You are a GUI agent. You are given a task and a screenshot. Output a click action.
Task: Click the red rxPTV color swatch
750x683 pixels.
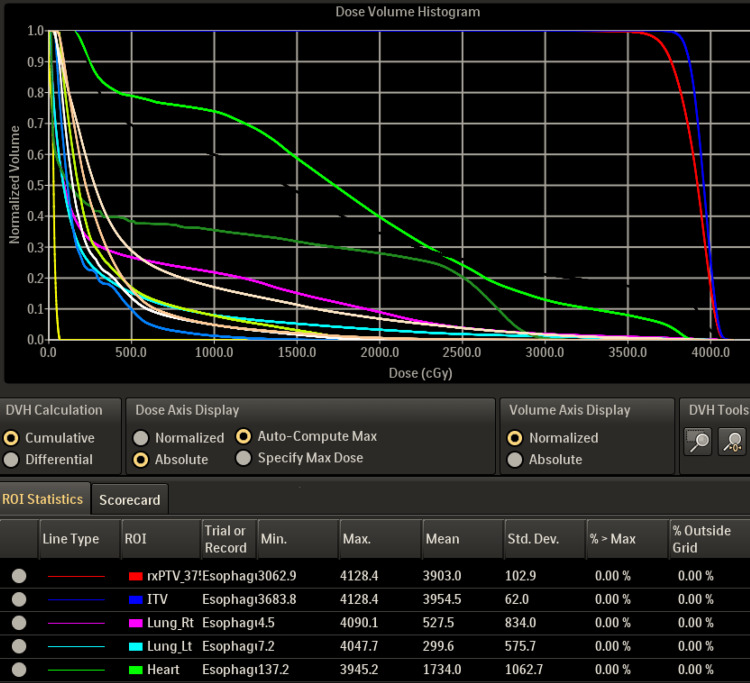(x=136, y=576)
